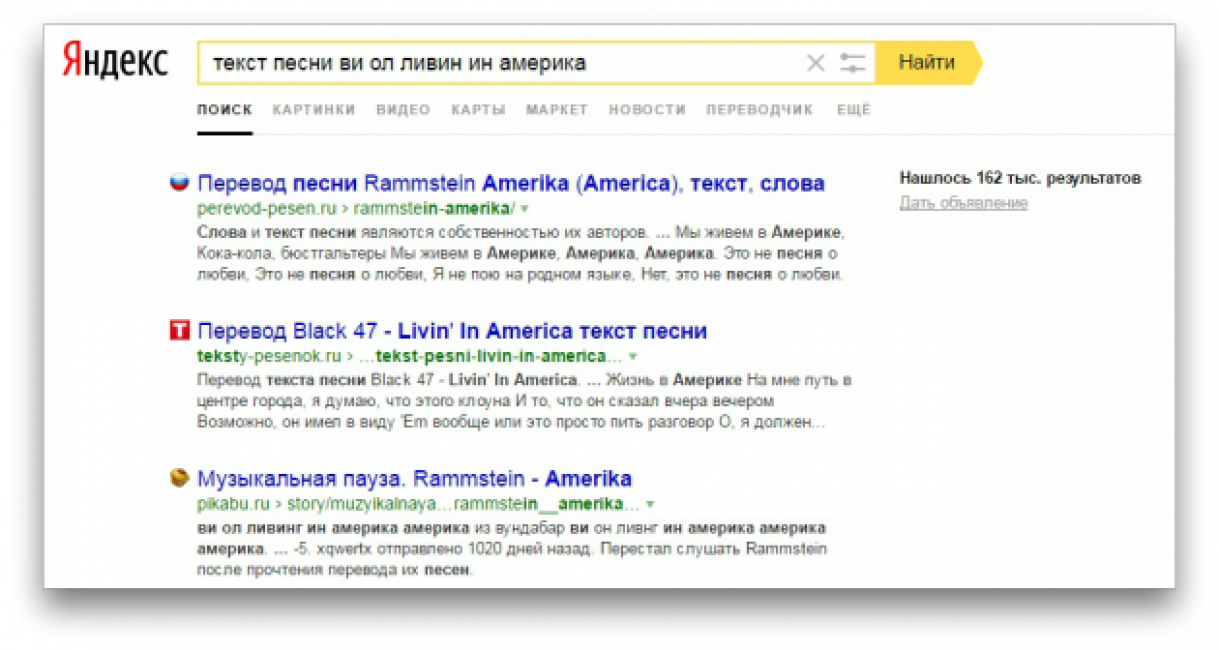Viewport: 1219px width, 650px height.
Task: Expand dropdown arrow next to pikabu.ru URL
Action: (648, 504)
